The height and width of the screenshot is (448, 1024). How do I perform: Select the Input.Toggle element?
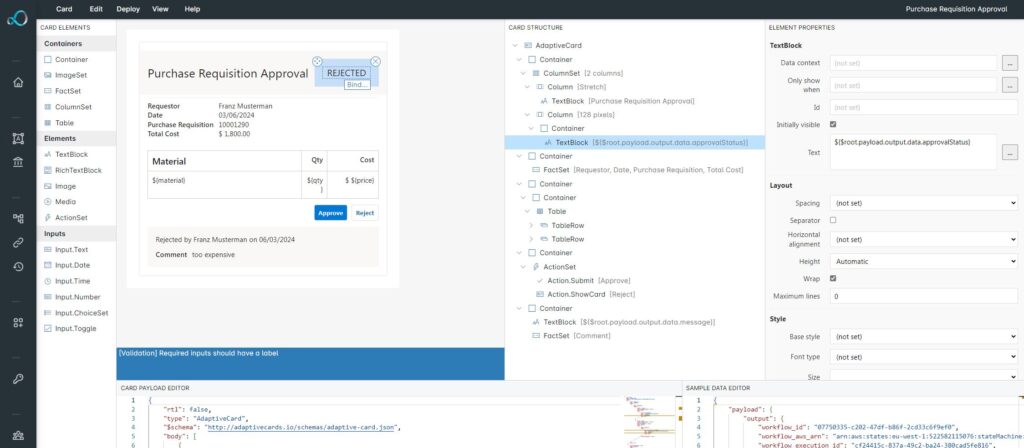76,328
